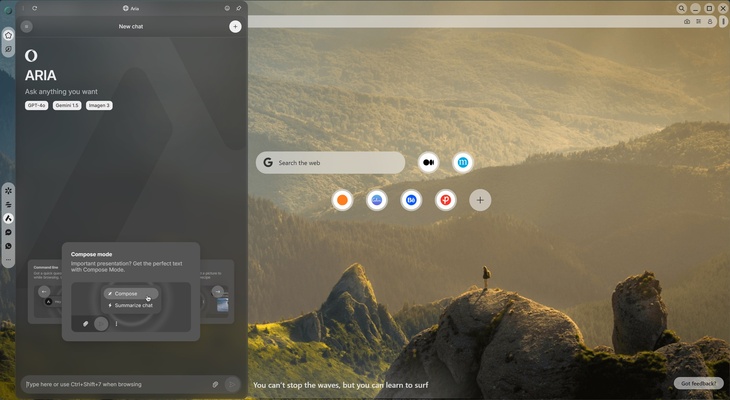
Task: Open Messenger in the sidebar
Action: [8, 232]
